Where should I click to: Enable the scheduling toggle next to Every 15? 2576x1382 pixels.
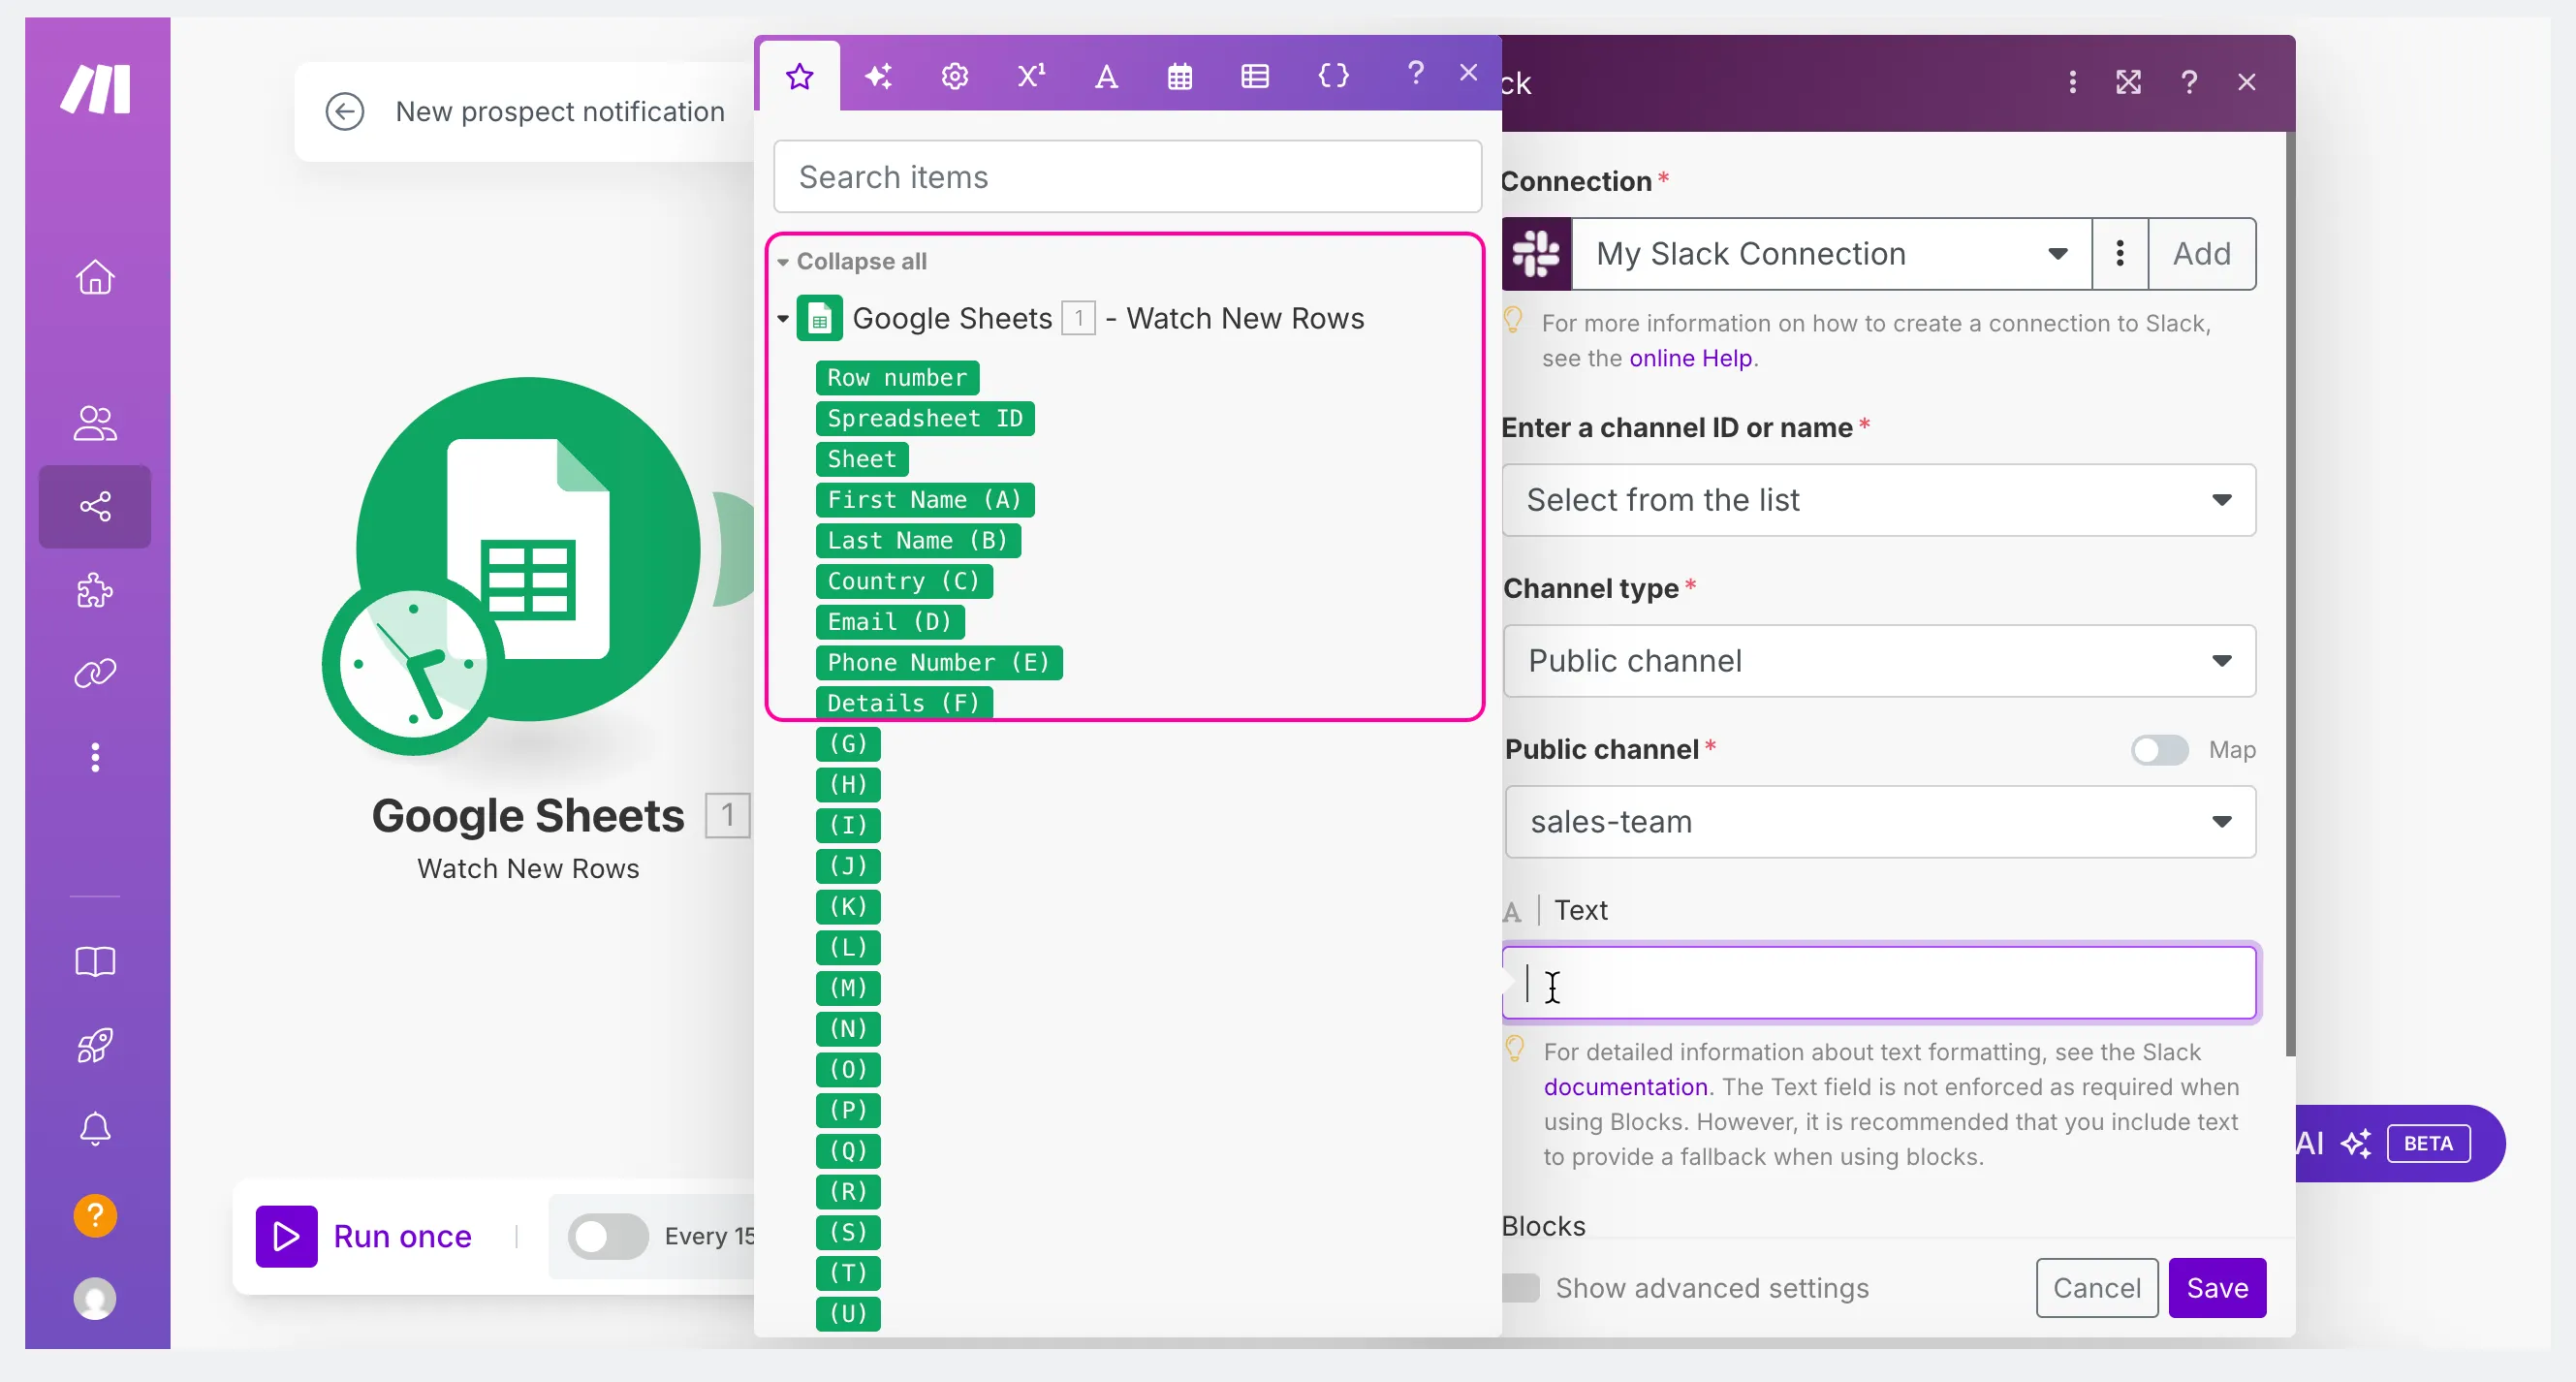click(607, 1236)
